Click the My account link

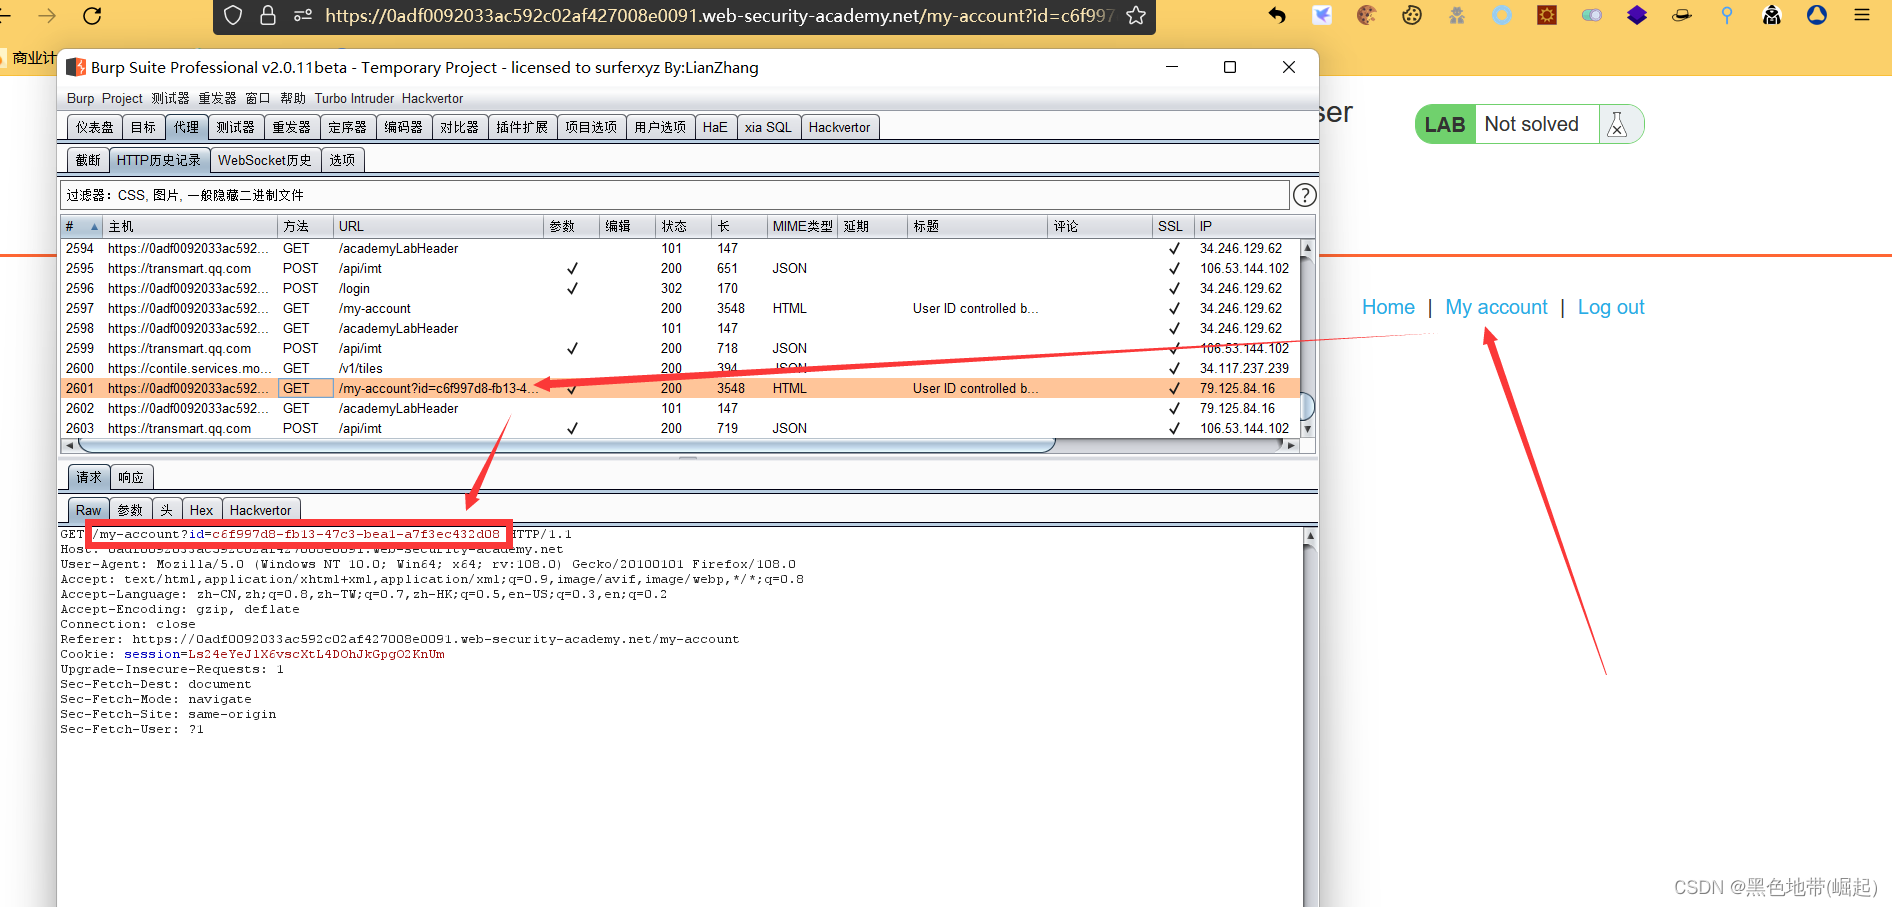(x=1496, y=307)
